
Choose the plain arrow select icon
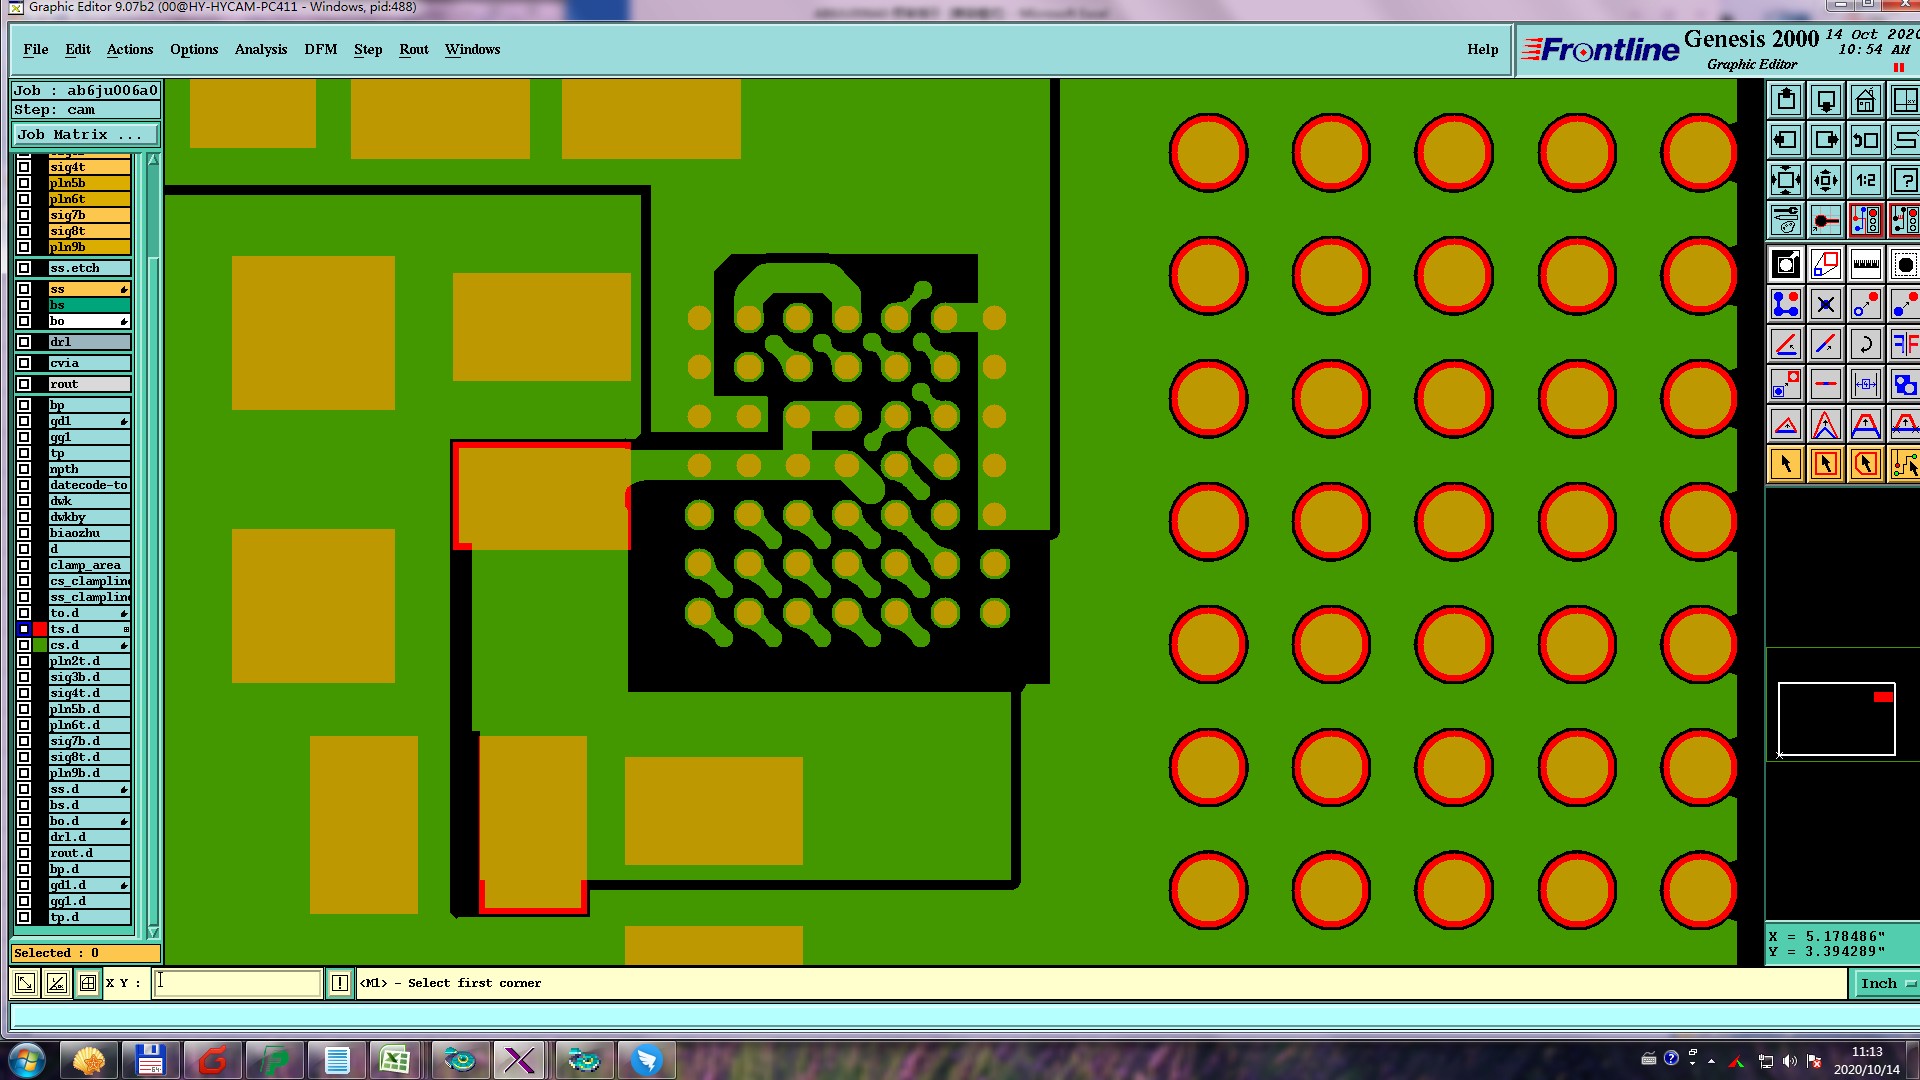(x=1786, y=464)
